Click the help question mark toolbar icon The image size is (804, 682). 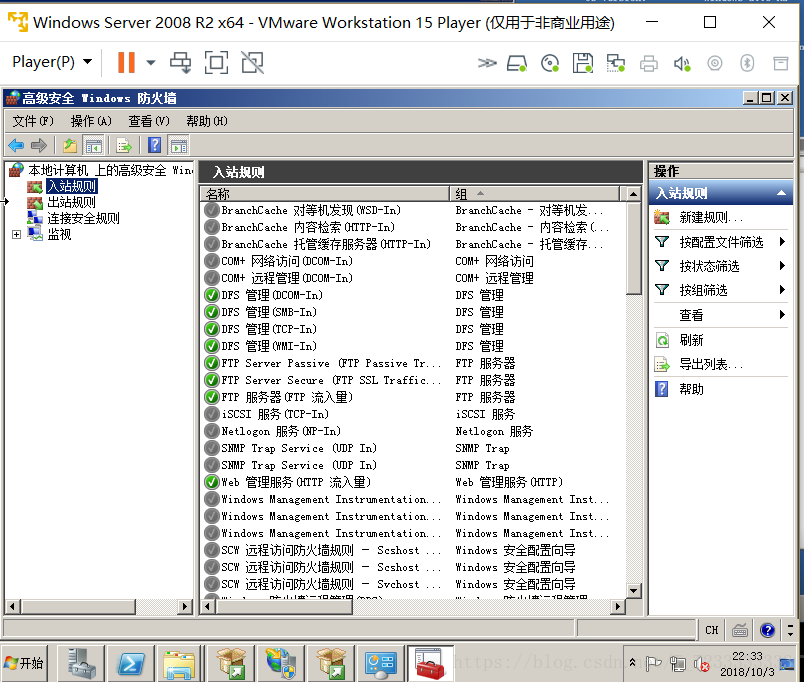coord(154,146)
